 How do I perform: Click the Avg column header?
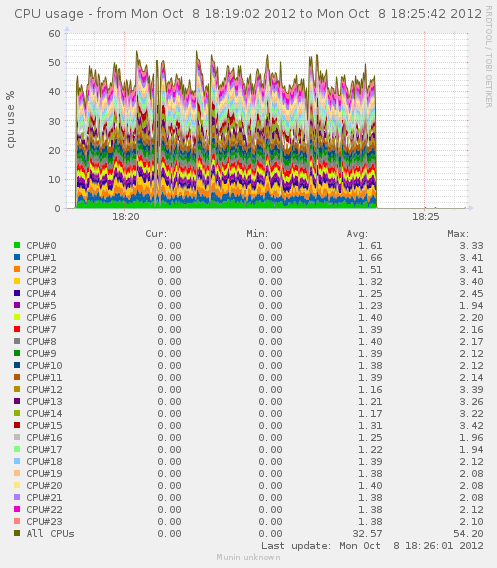[x=357, y=234]
